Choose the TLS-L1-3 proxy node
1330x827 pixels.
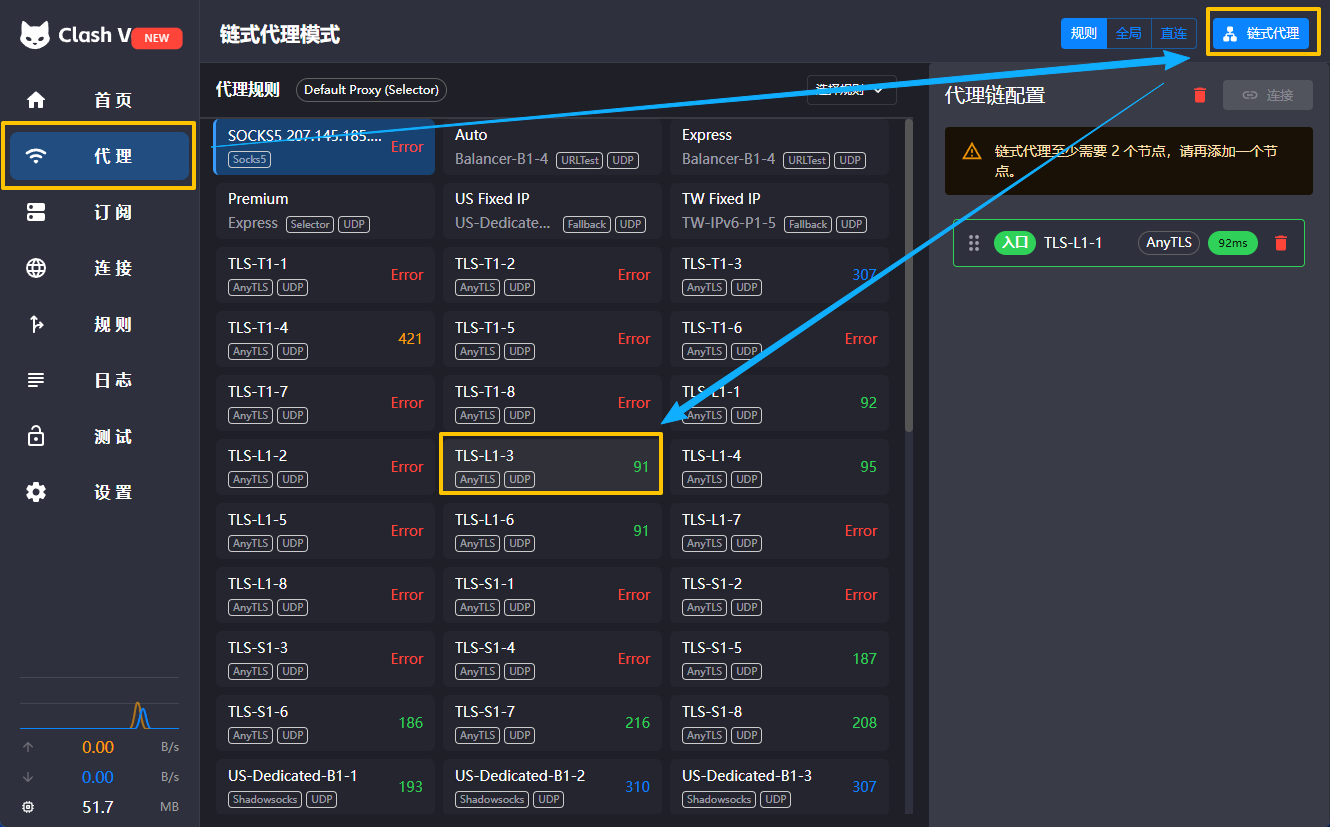point(552,467)
